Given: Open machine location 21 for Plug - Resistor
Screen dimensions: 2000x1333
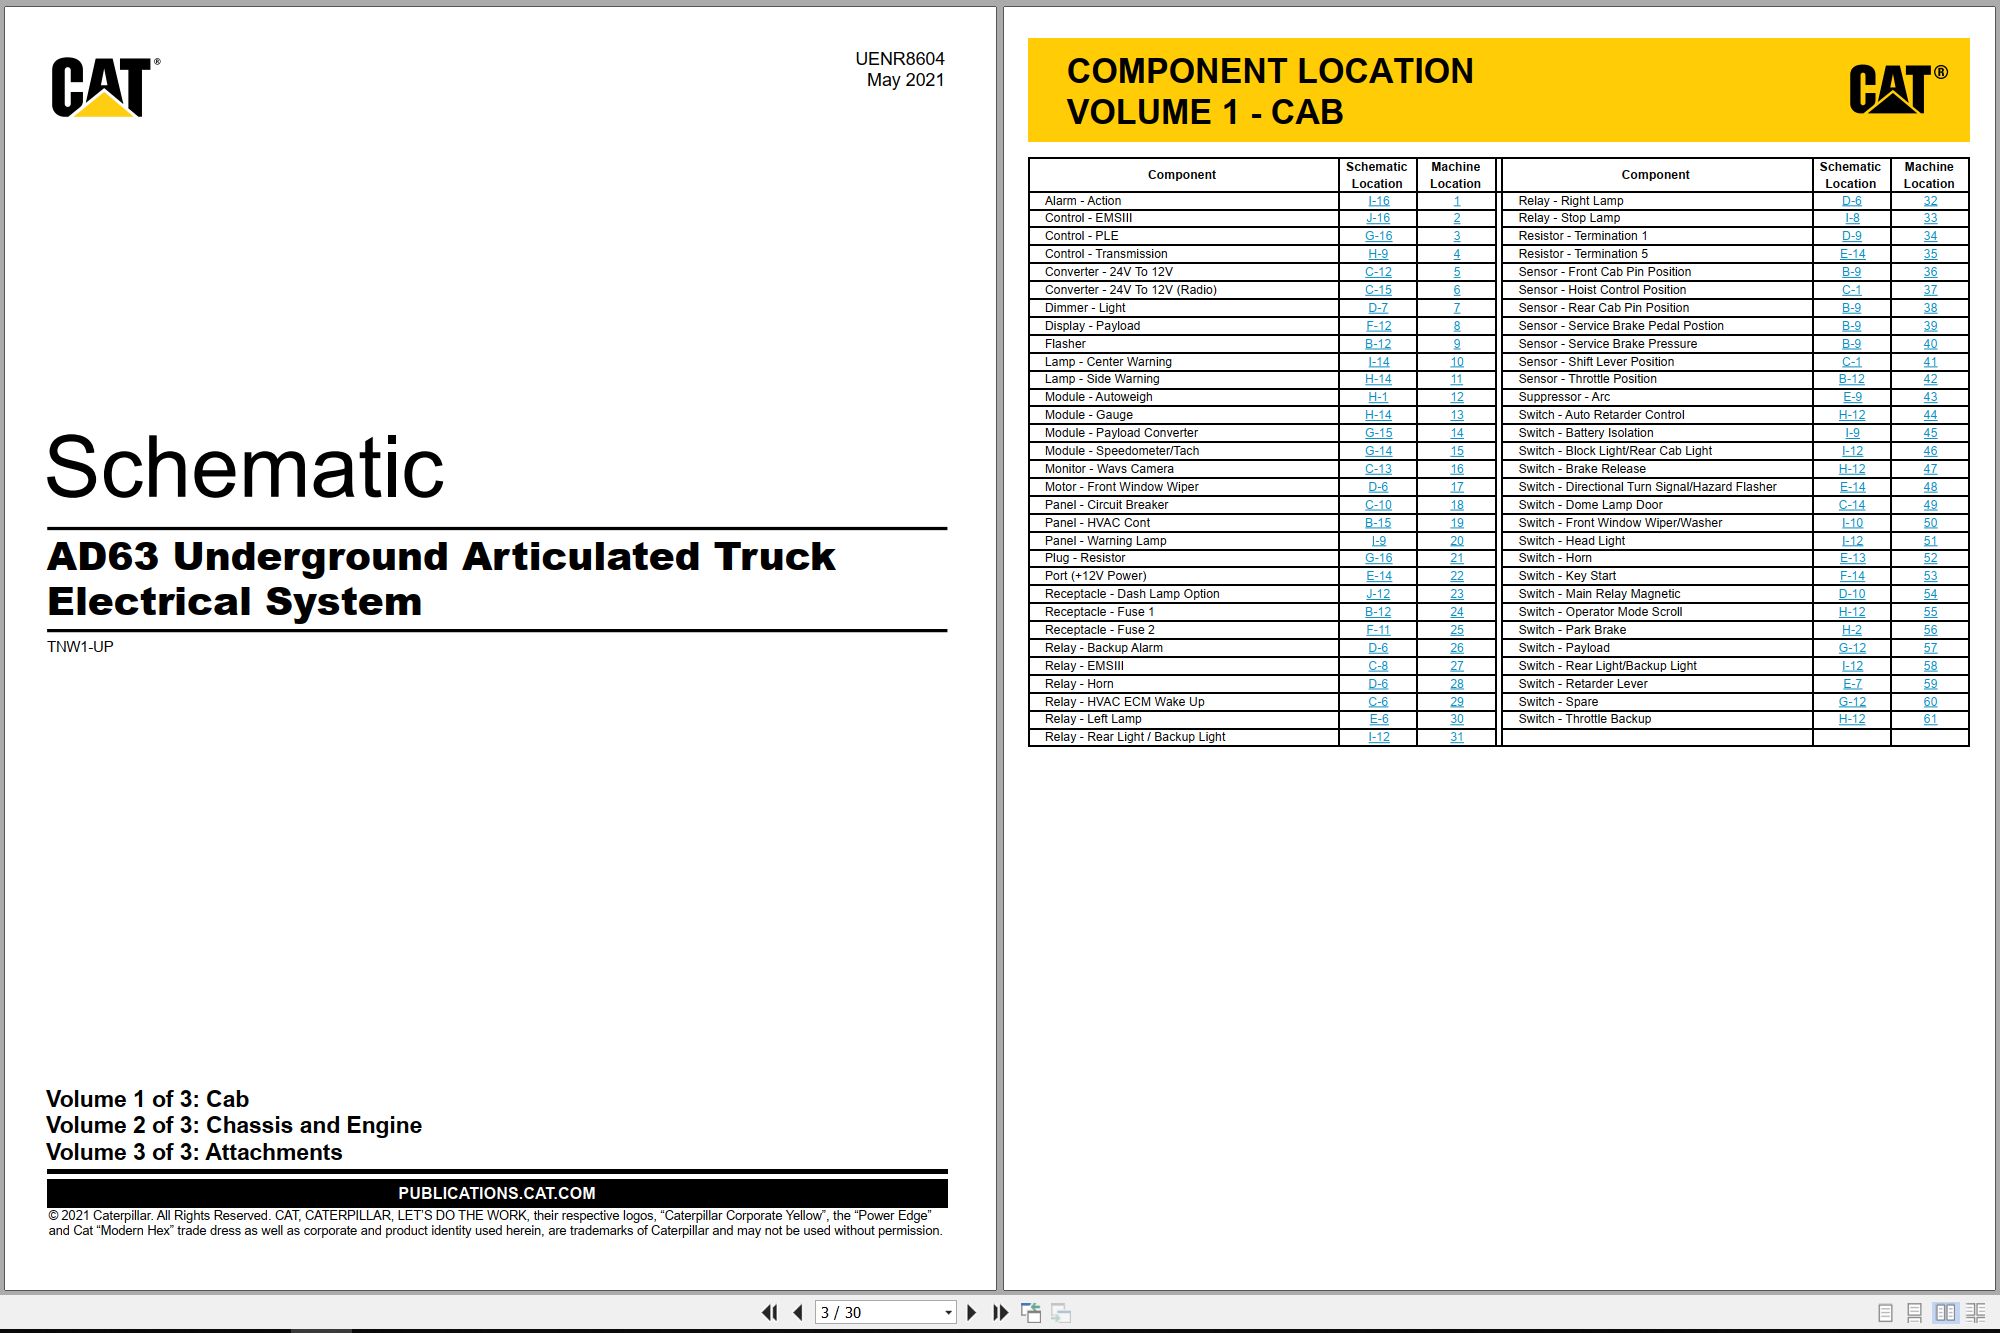Looking at the screenshot, I should [x=1456, y=558].
